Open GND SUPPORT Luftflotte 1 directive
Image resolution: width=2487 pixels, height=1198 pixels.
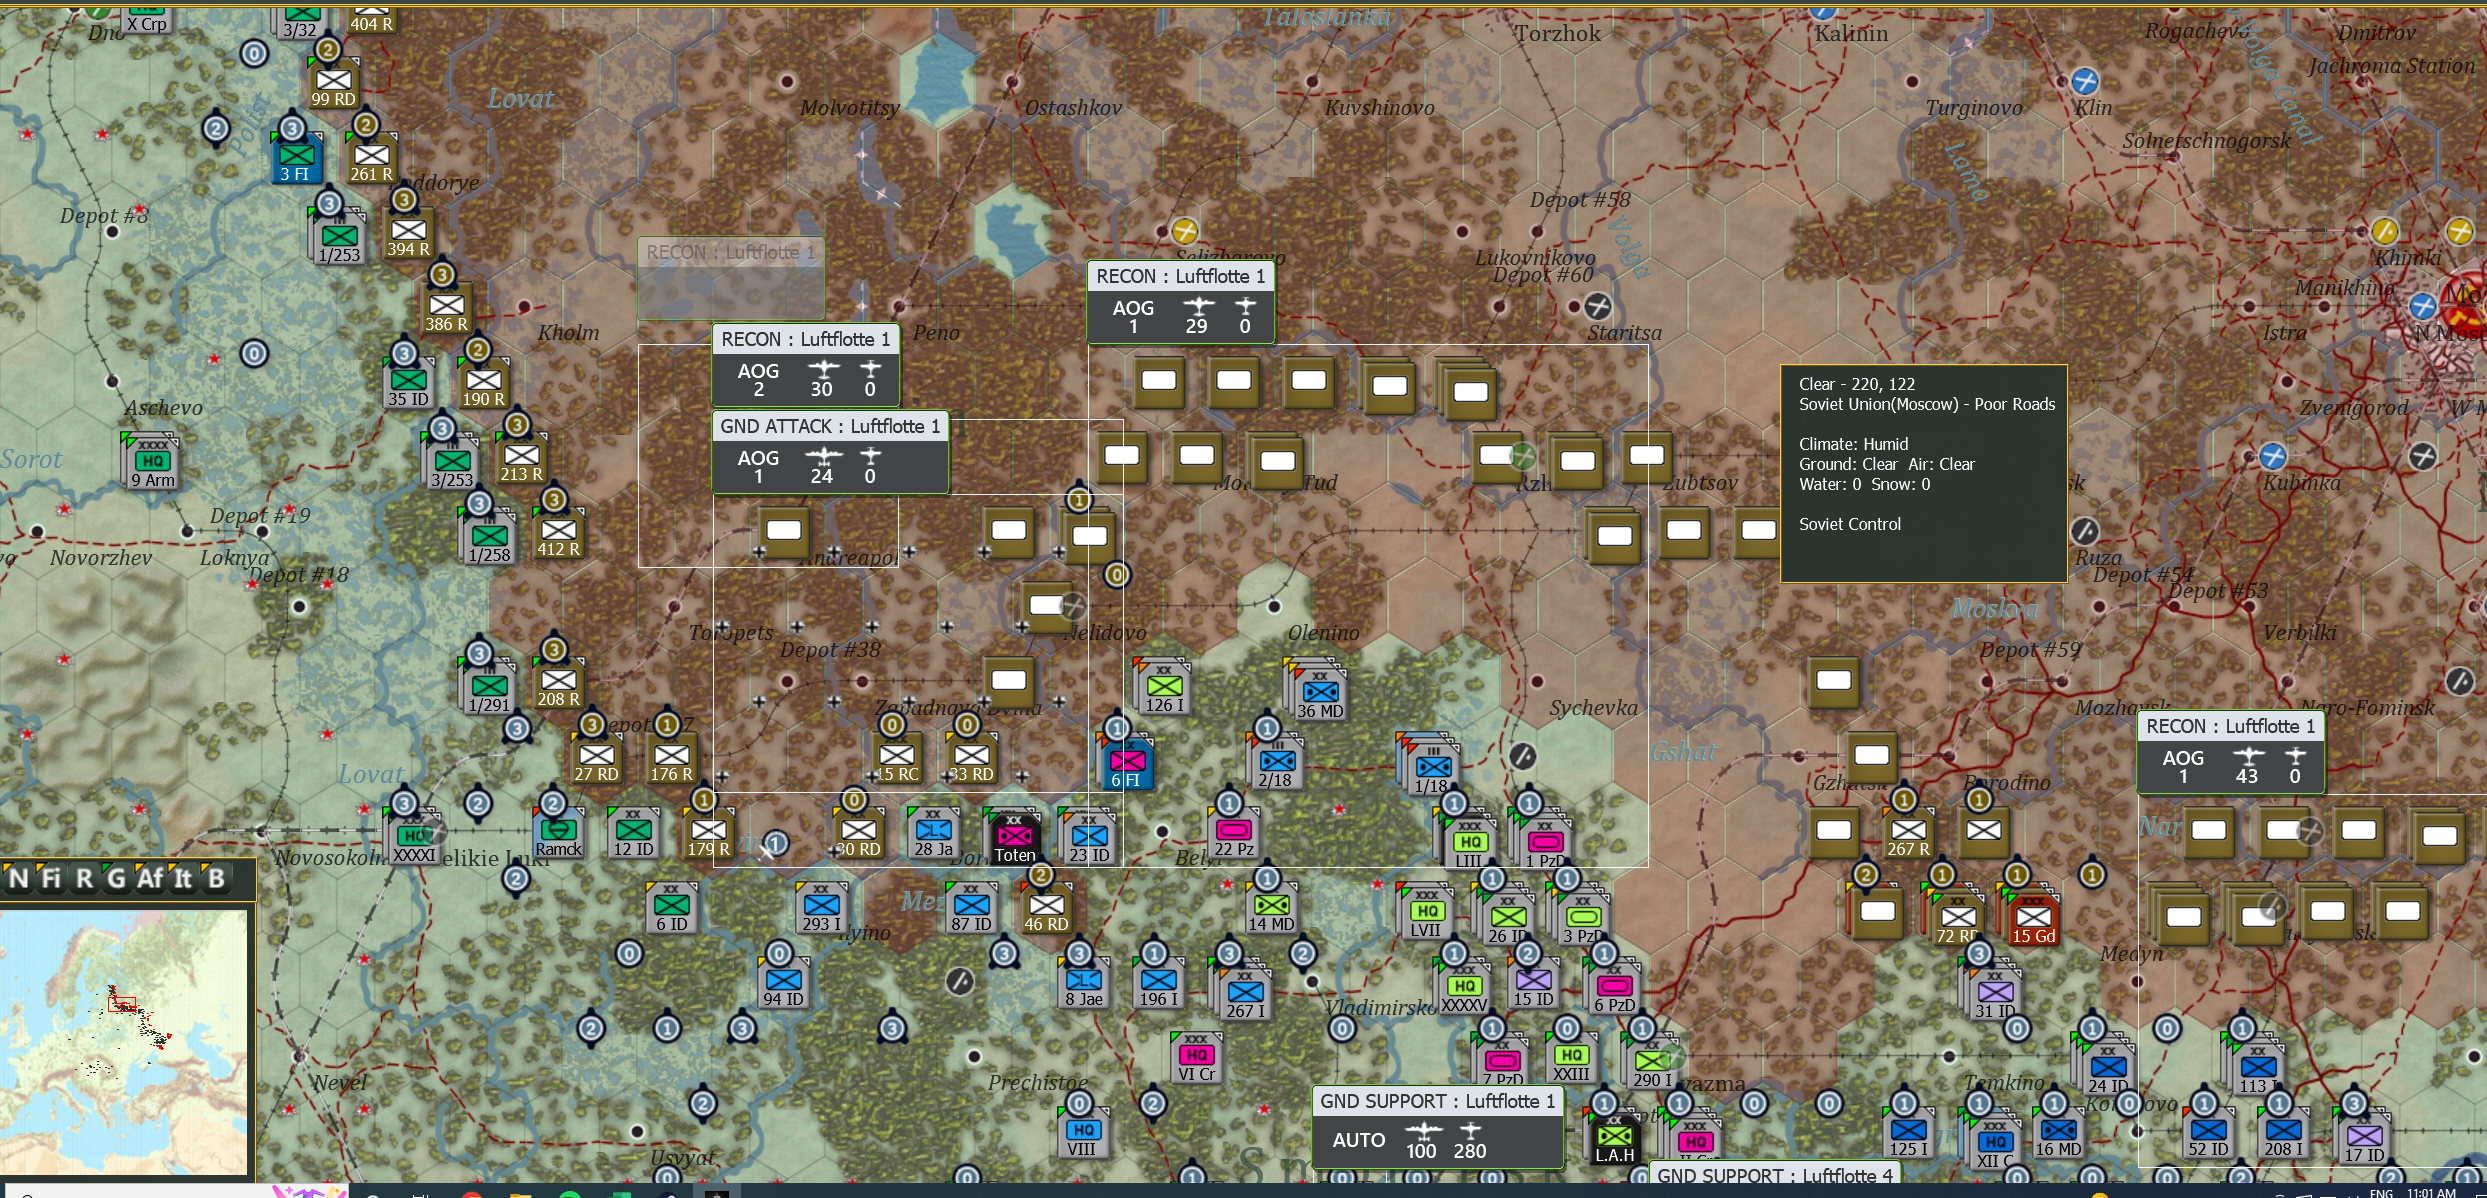coord(1437,1128)
